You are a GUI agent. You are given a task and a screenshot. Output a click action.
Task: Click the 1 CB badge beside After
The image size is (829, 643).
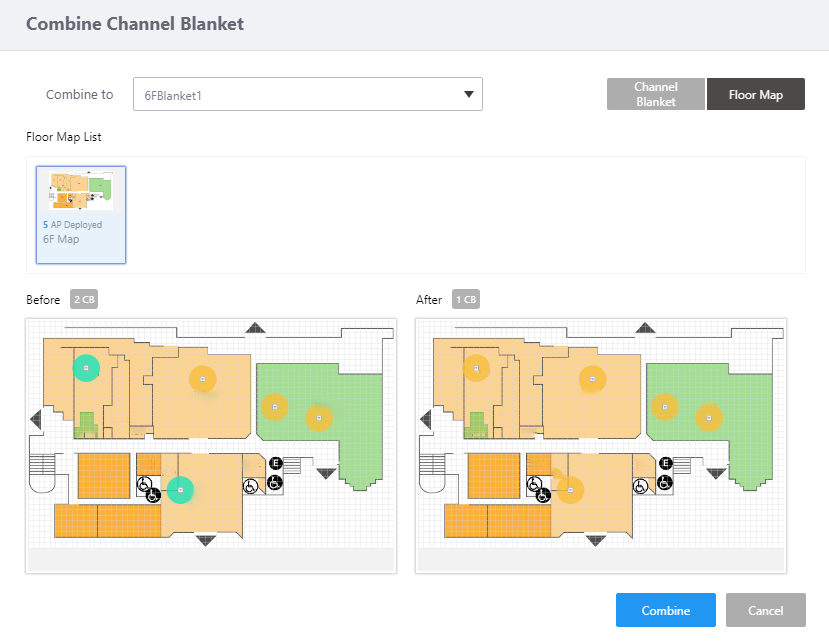coord(466,300)
